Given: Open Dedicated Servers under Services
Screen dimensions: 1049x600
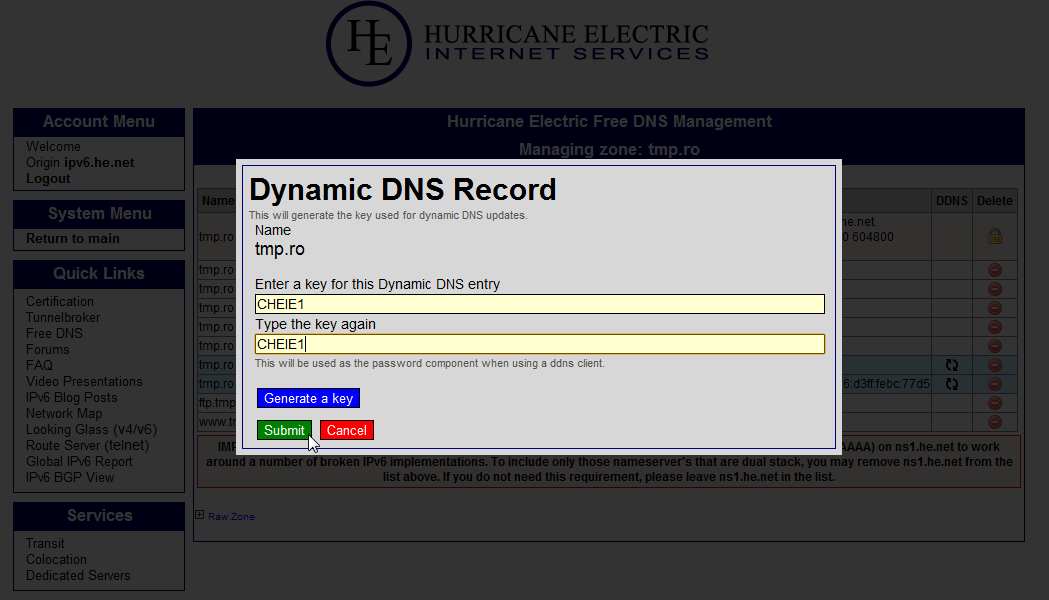Looking at the screenshot, I should tap(78, 575).
